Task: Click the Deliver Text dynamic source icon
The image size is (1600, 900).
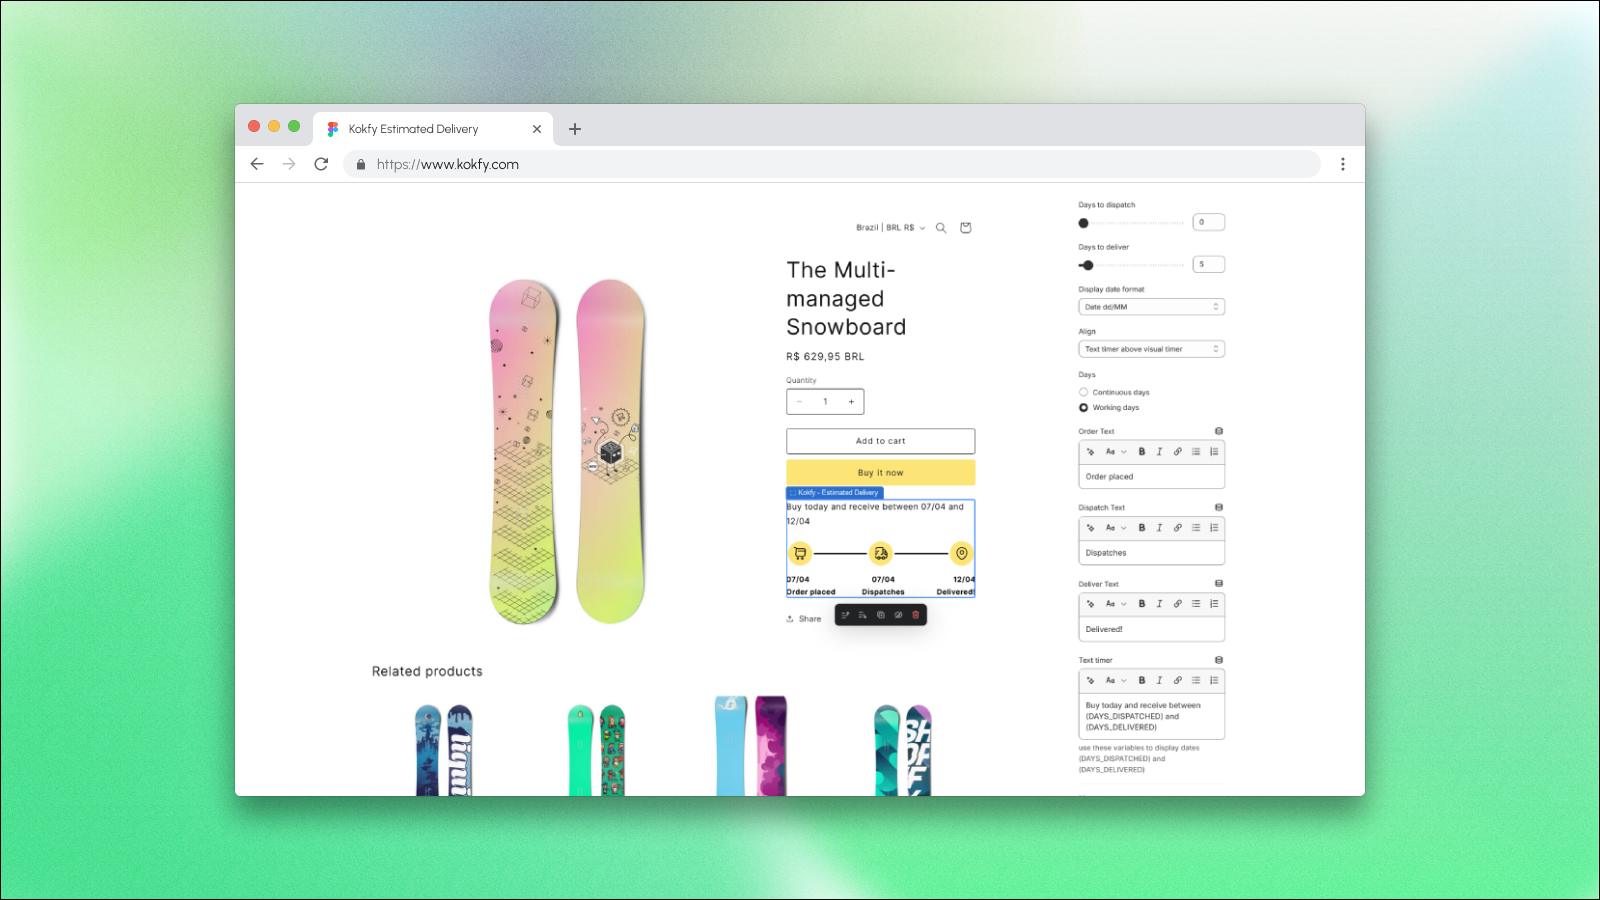Action: click(x=1219, y=583)
